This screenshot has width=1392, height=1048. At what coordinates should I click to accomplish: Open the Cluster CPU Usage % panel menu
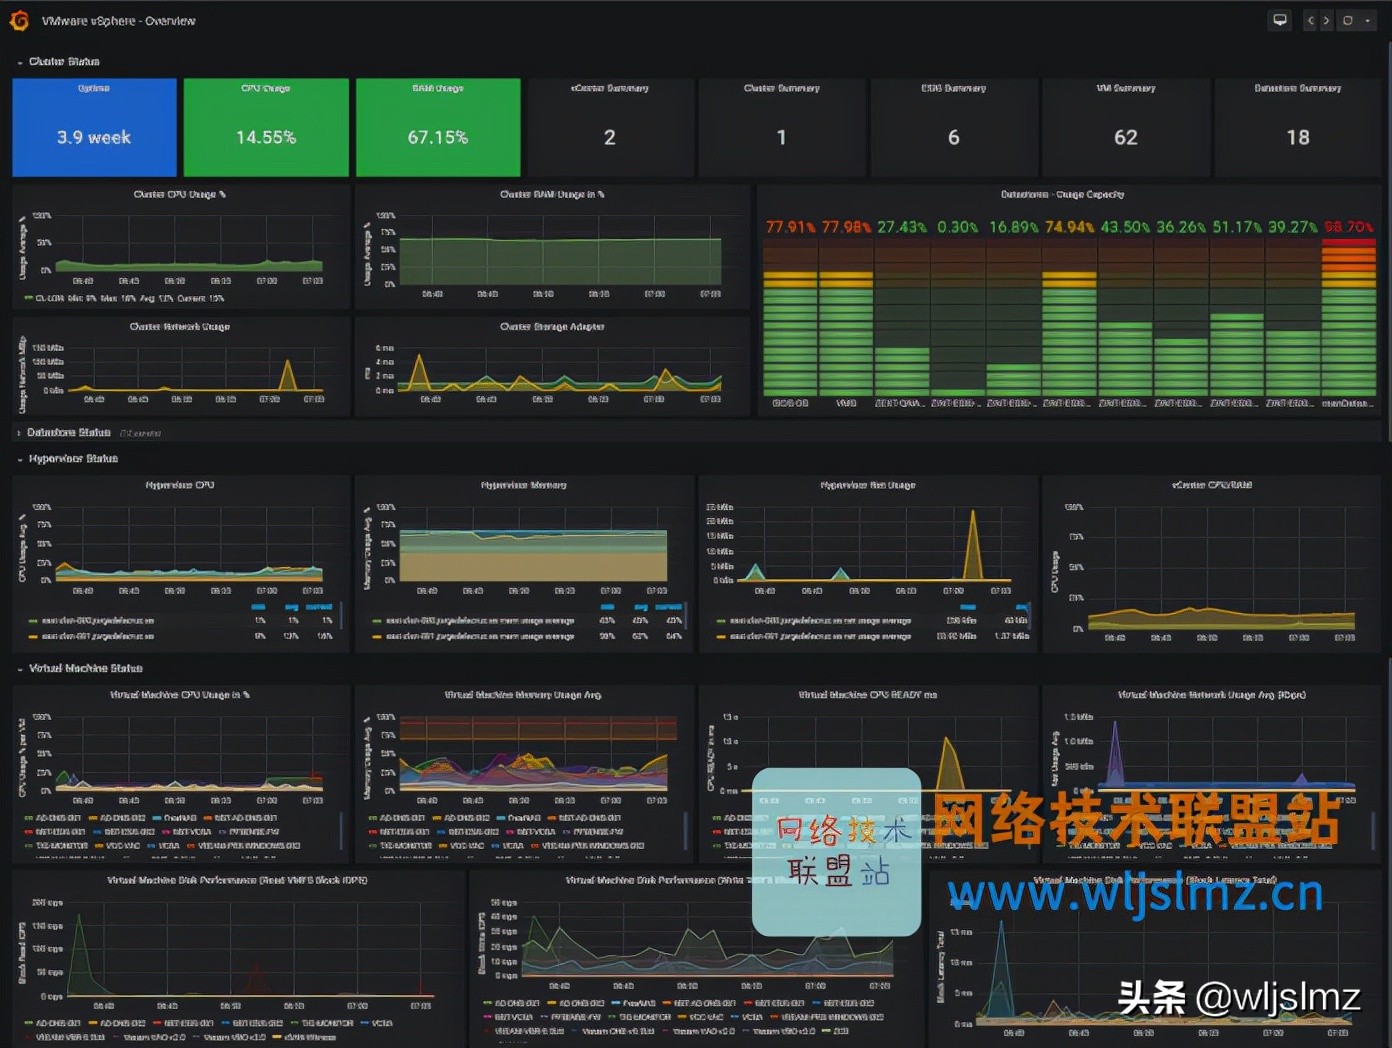[180, 194]
